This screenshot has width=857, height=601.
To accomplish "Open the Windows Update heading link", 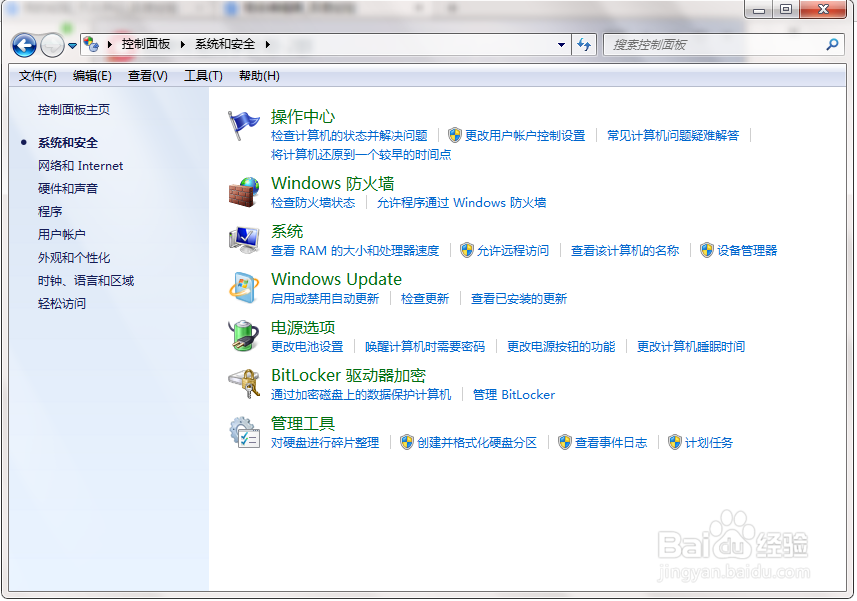I will (x=336, y=279).
